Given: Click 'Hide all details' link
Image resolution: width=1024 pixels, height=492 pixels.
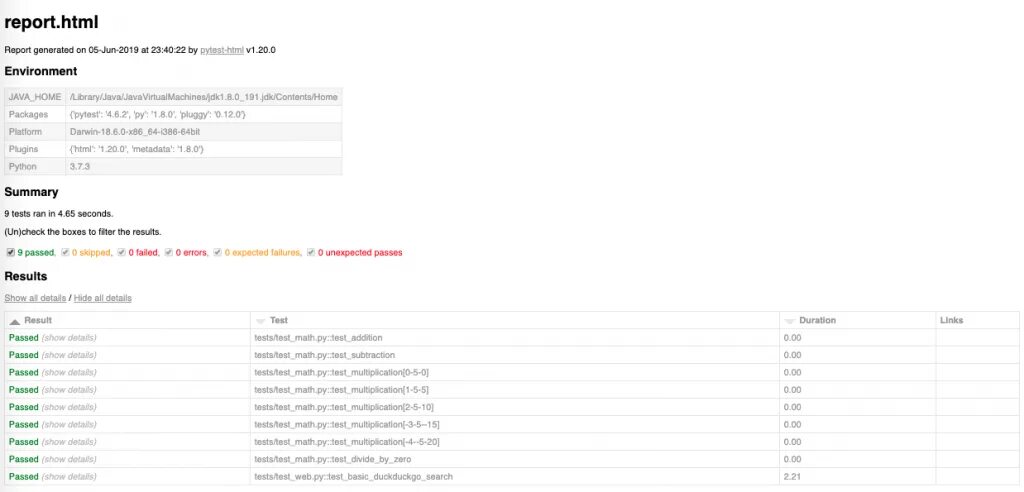Looking at the screenshot, I should pyautogui.click(x=102, y=298).
